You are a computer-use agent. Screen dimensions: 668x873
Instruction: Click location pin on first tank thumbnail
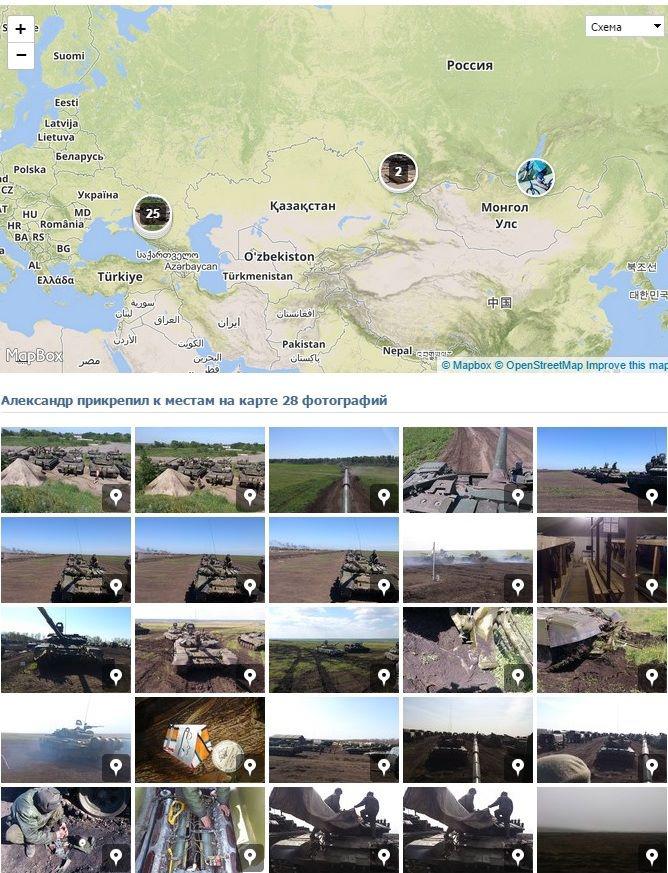116,497
